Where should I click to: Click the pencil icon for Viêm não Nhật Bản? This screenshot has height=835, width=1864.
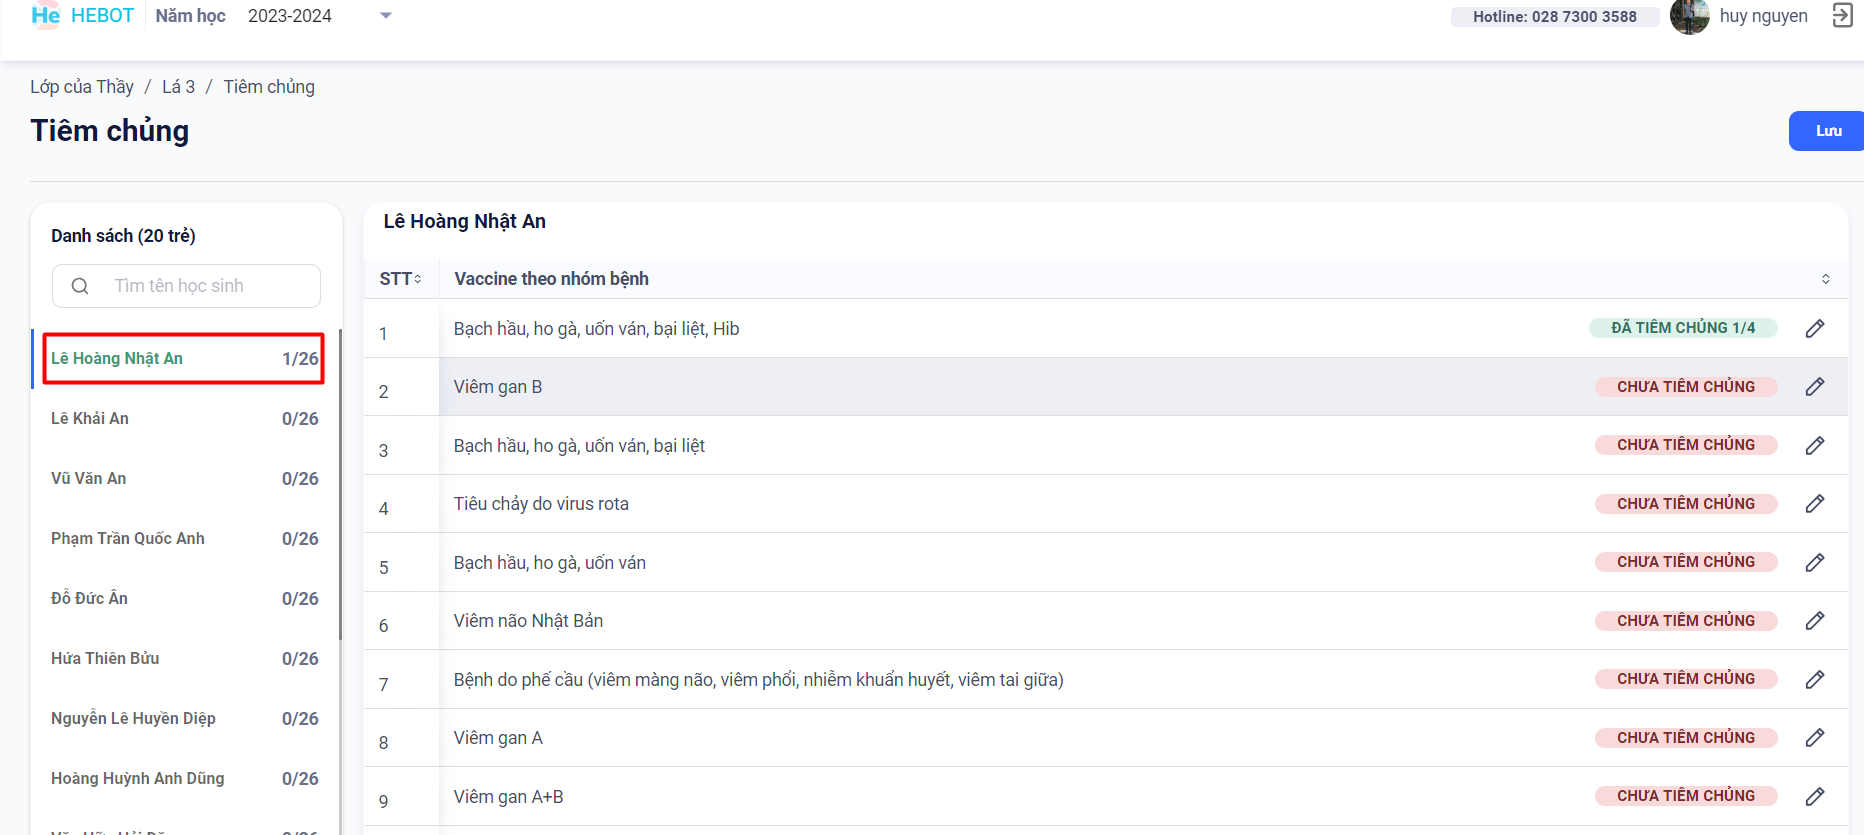pyautogui.click(x=1814, y=621)
